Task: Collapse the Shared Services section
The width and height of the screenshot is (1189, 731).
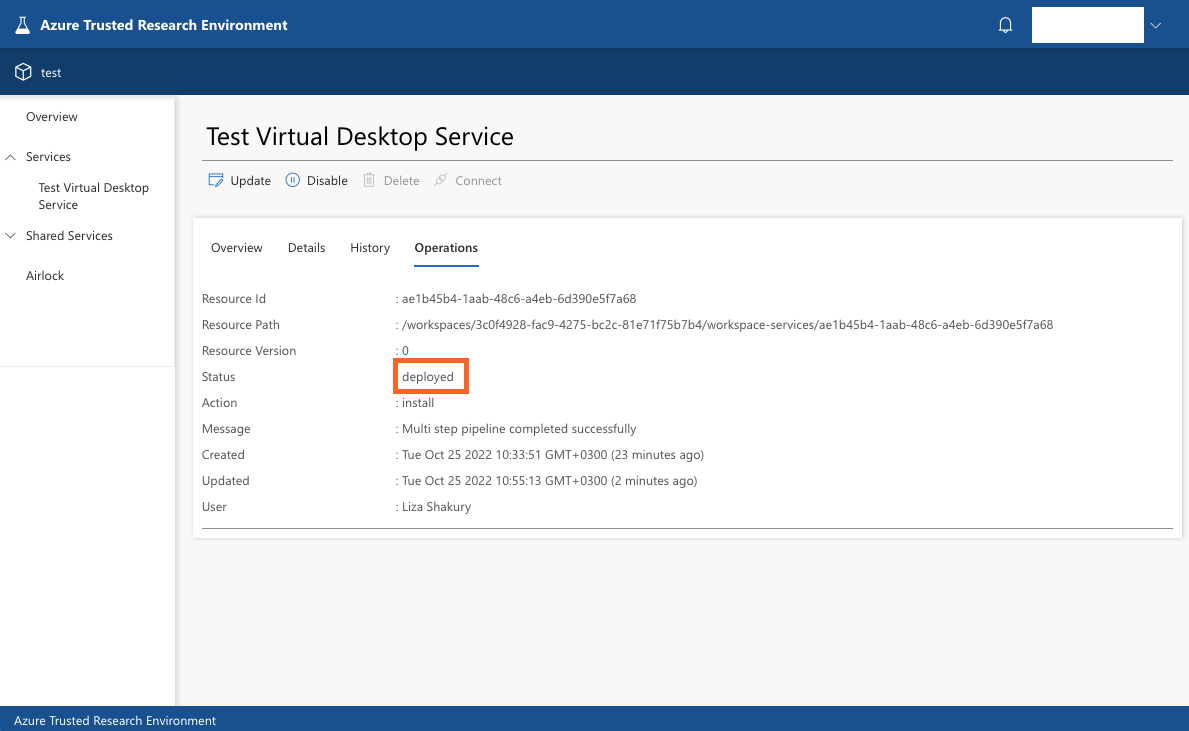Action: pyautogui.click(x=10, y=235)
